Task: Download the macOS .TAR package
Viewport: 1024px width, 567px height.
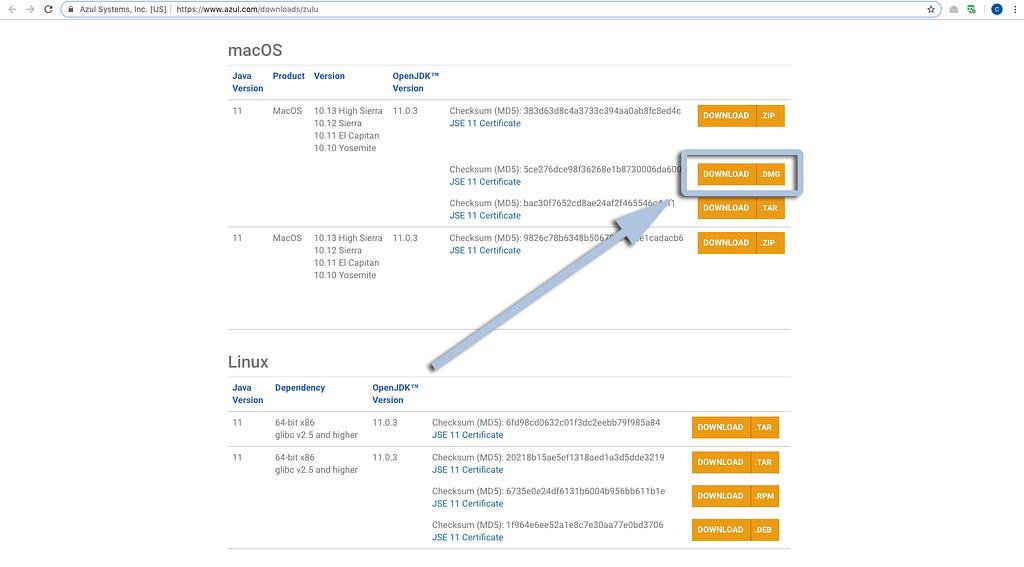Action: click(x=741, y=208)
